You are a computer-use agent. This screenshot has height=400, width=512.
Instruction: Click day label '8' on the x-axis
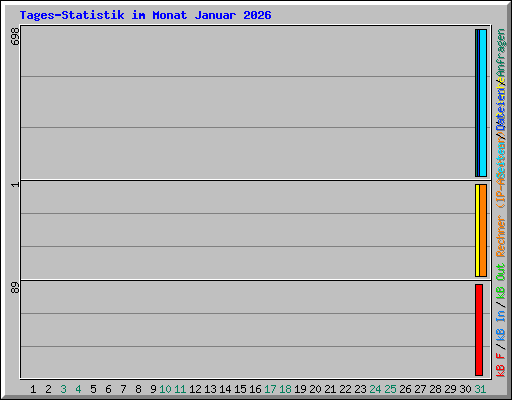click(x=138, y=389)
